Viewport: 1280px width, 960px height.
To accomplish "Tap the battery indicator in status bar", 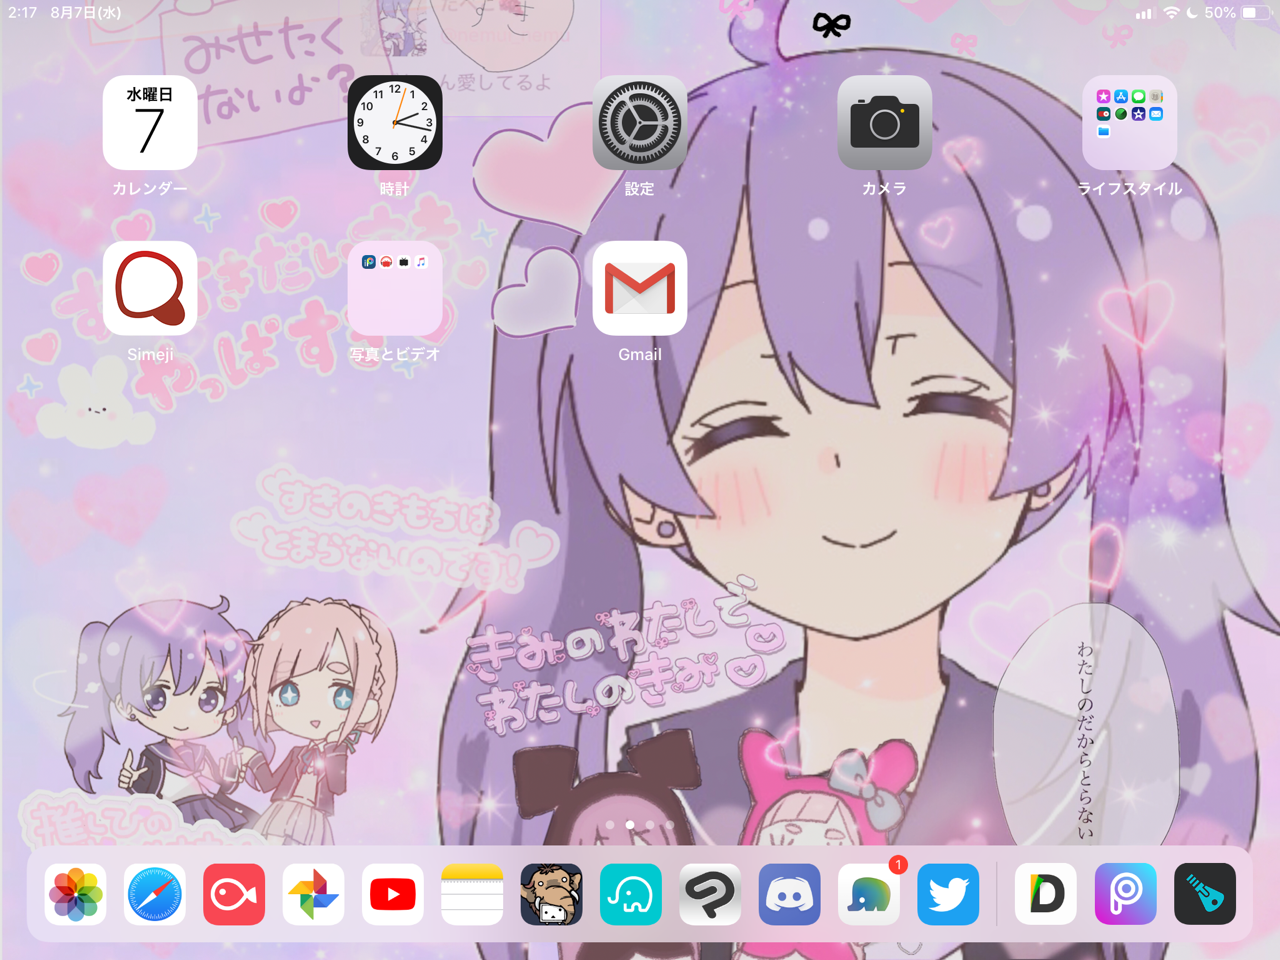I will click(x=1255, y=13).
